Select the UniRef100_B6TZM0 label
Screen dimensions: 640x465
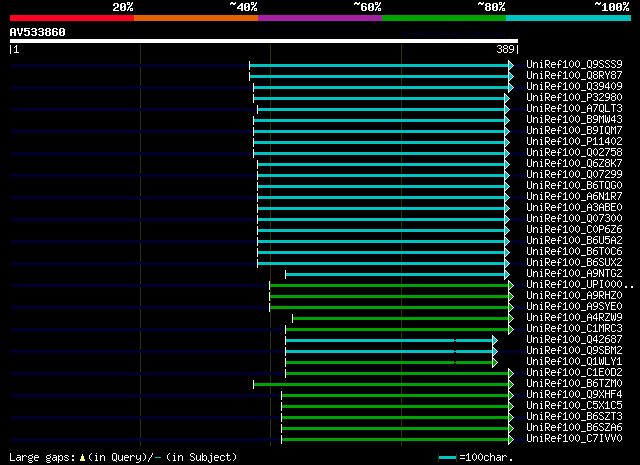point(574,384)
